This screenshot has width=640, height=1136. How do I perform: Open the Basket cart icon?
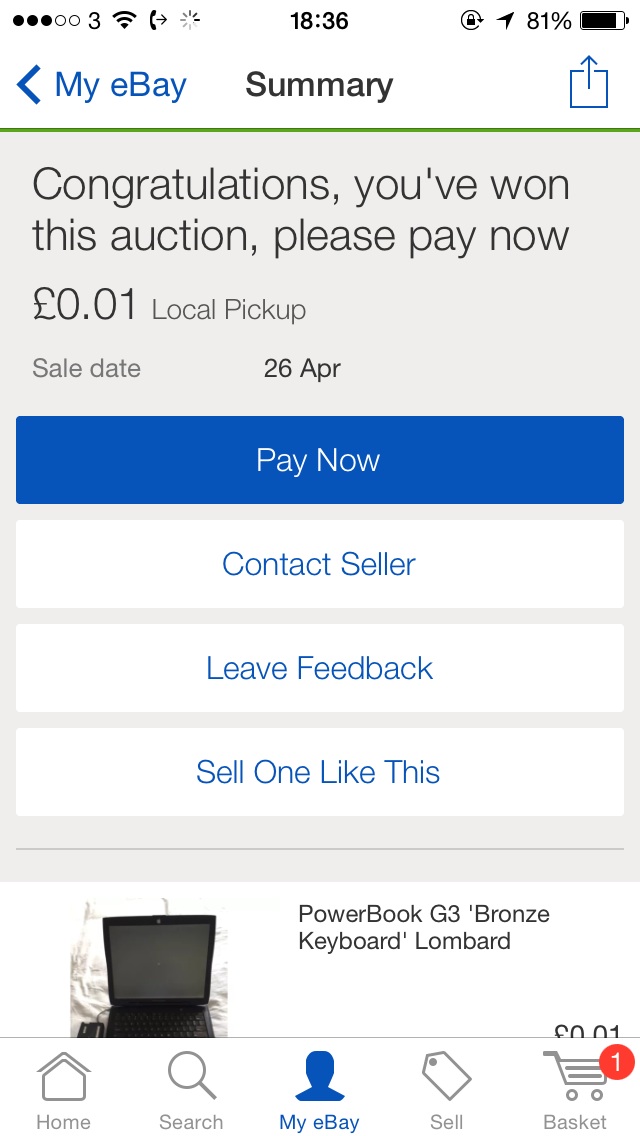point(572,1080)
